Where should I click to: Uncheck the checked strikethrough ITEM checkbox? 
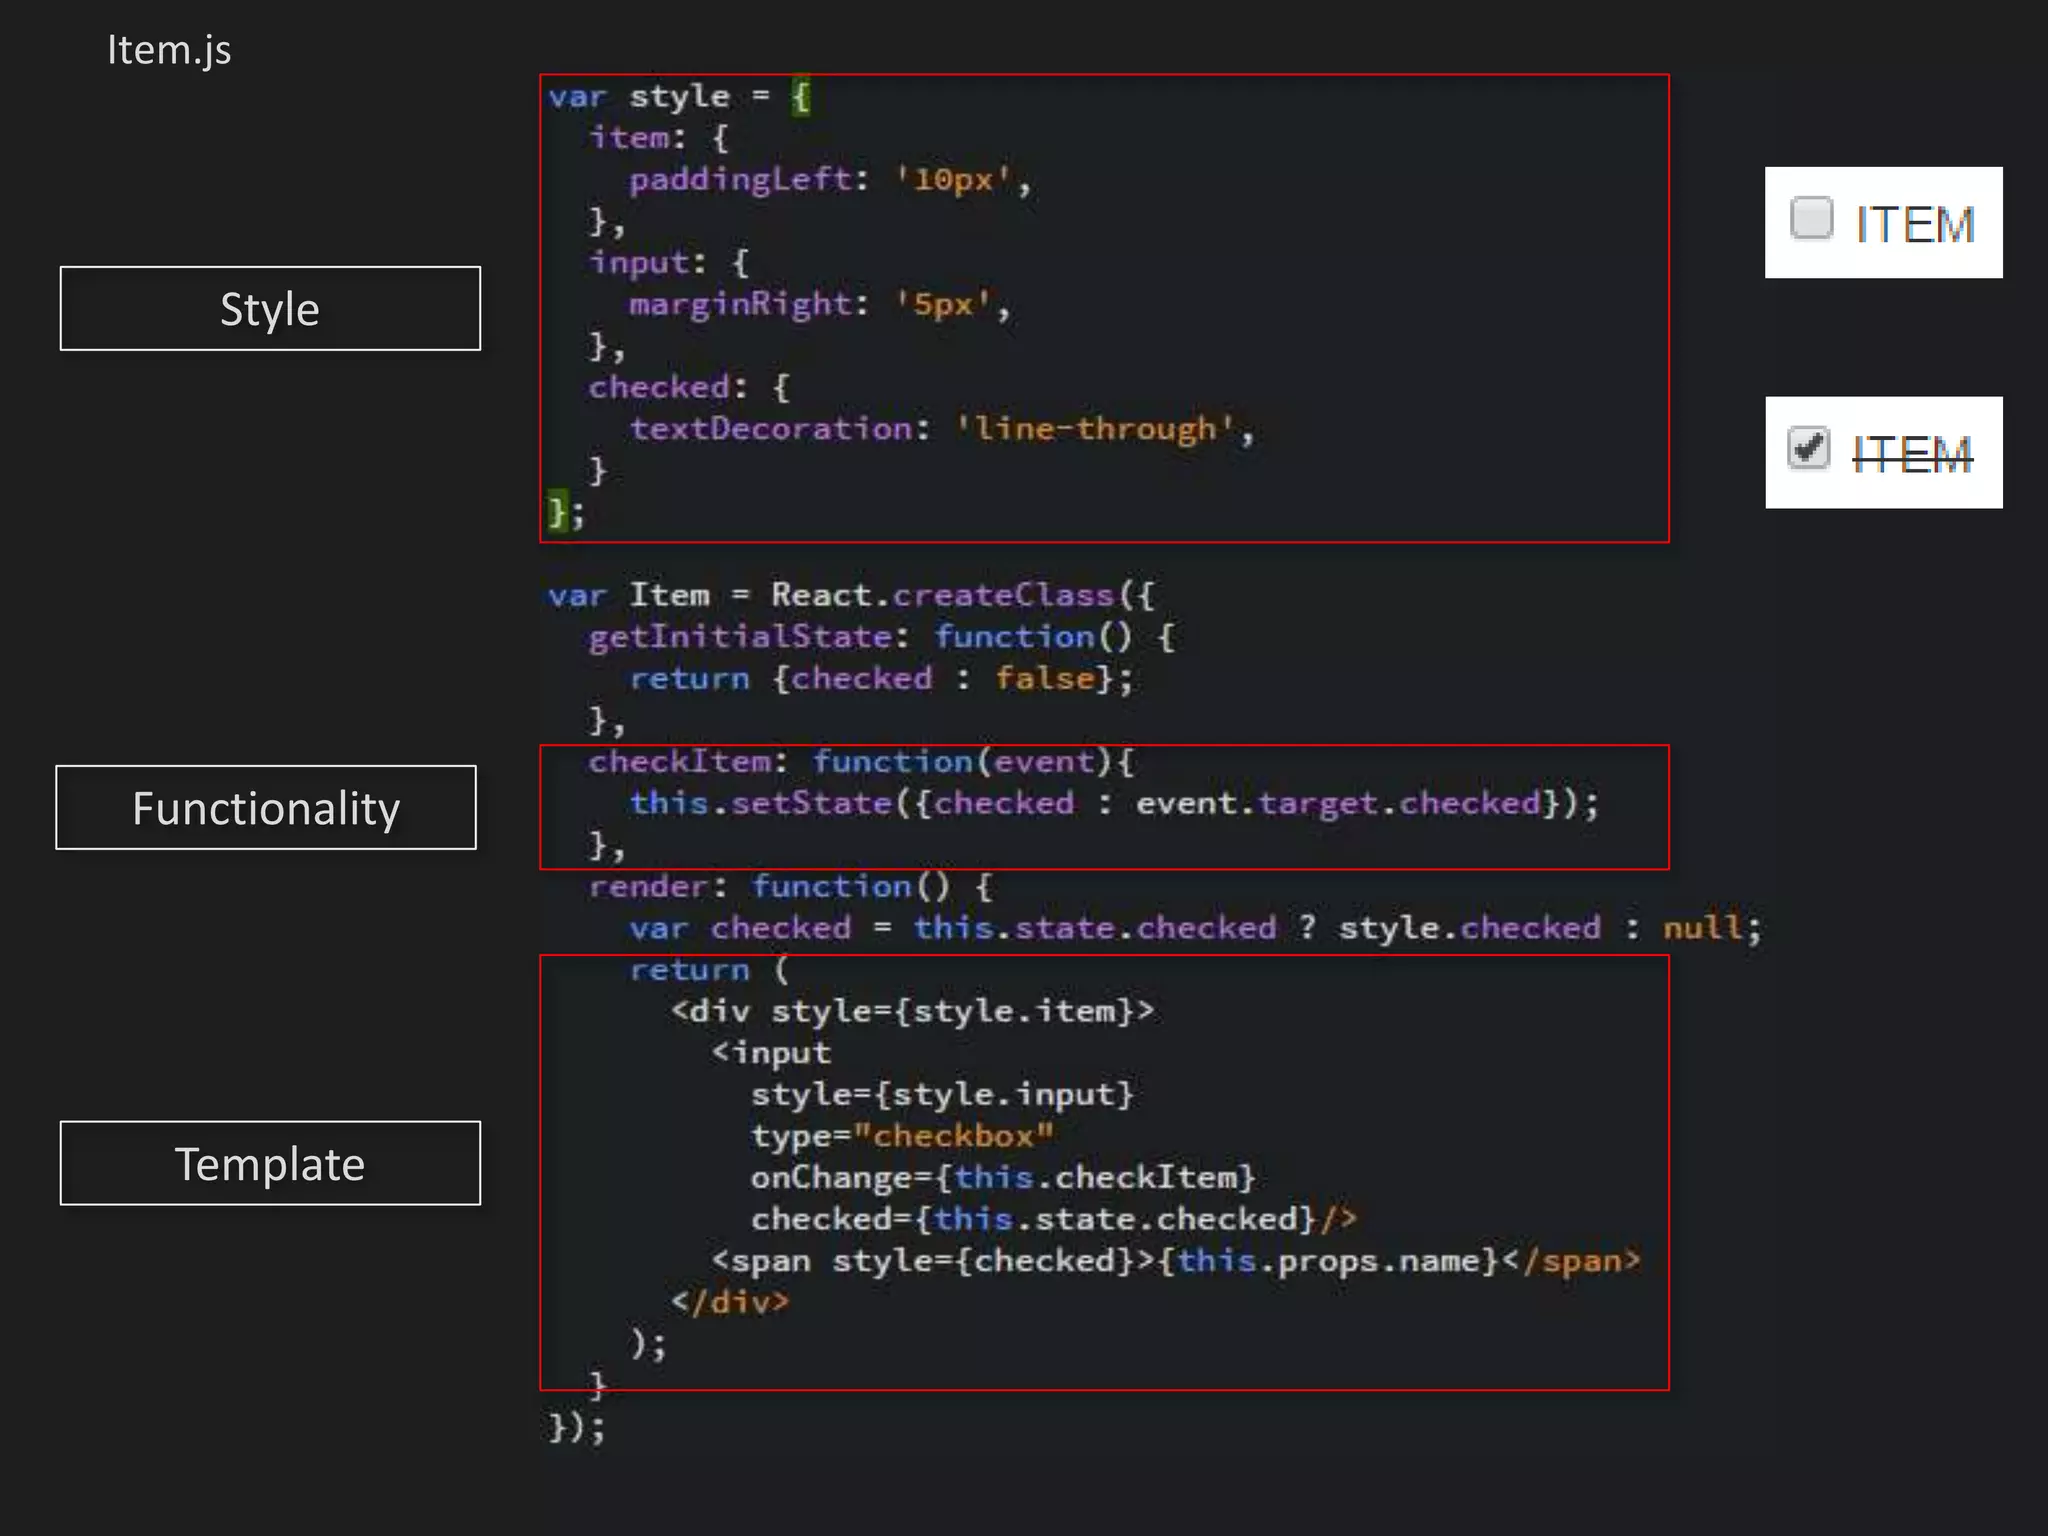pos(1808,447)
